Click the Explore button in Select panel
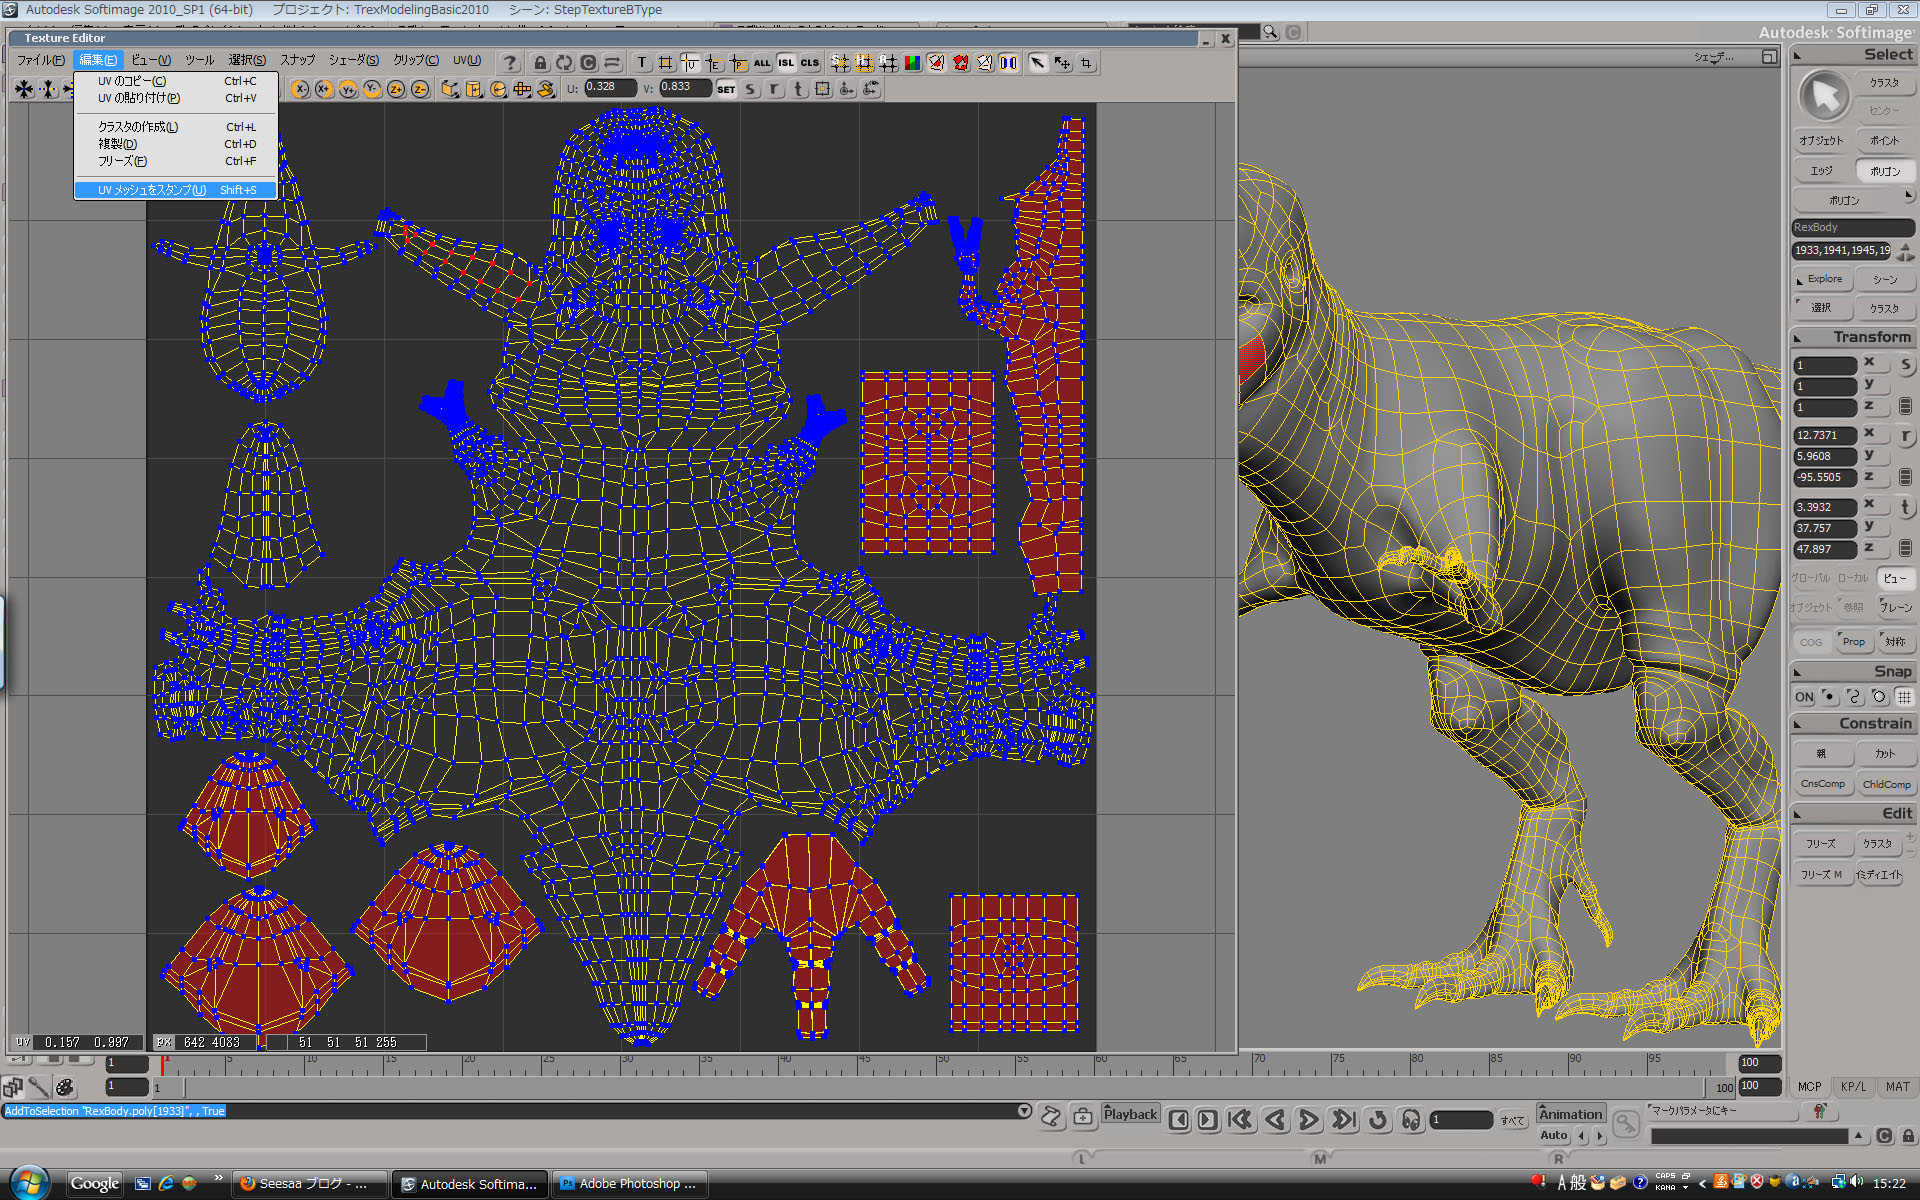 pyautogui.click(x=1822, y=279)
